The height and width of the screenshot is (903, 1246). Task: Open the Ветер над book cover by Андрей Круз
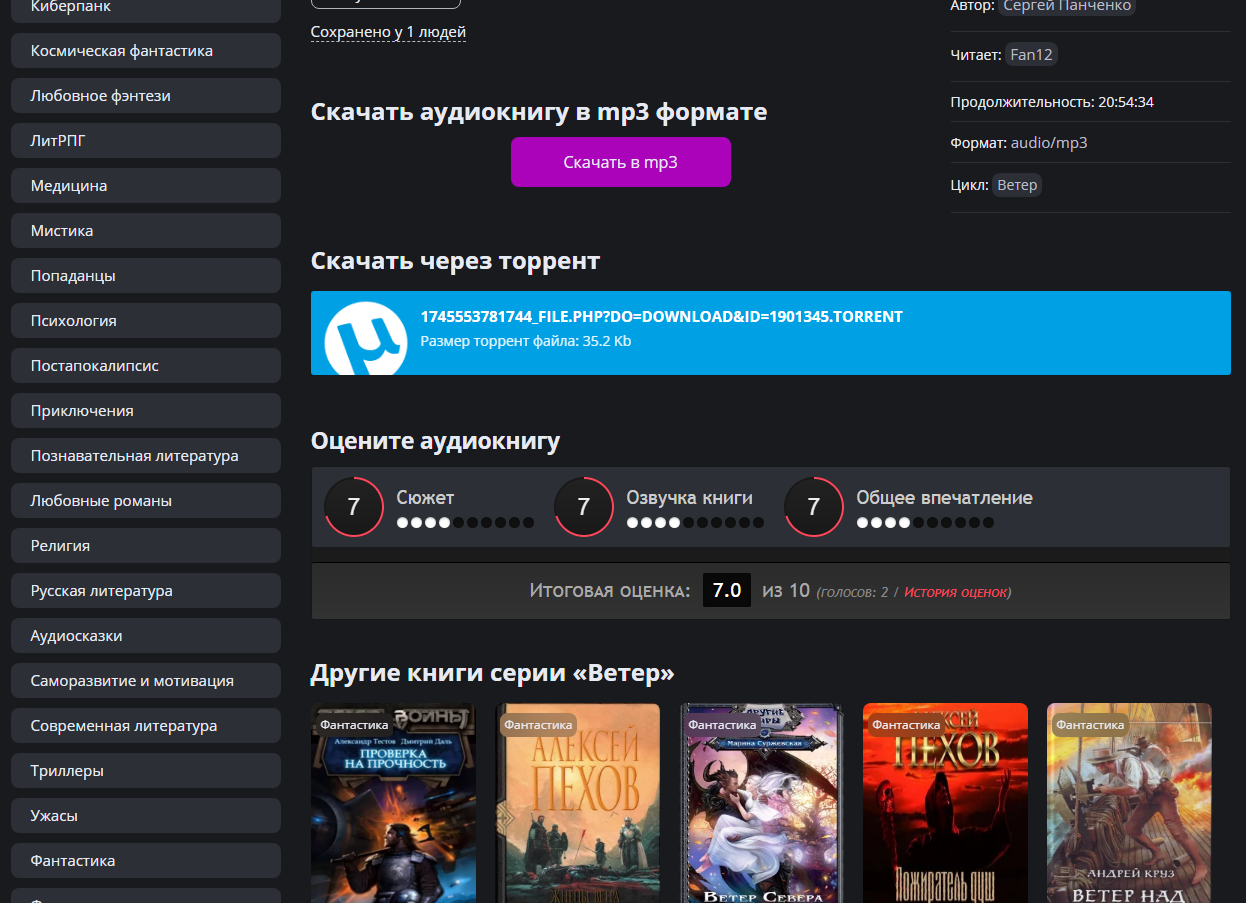tap(1129, 810)
